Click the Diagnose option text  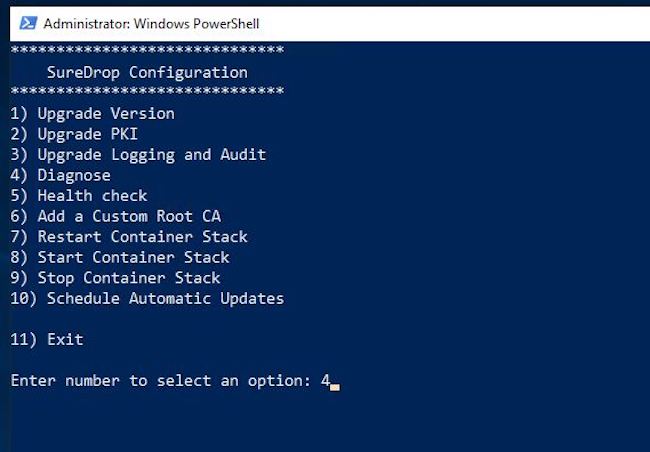pos(61,175)
